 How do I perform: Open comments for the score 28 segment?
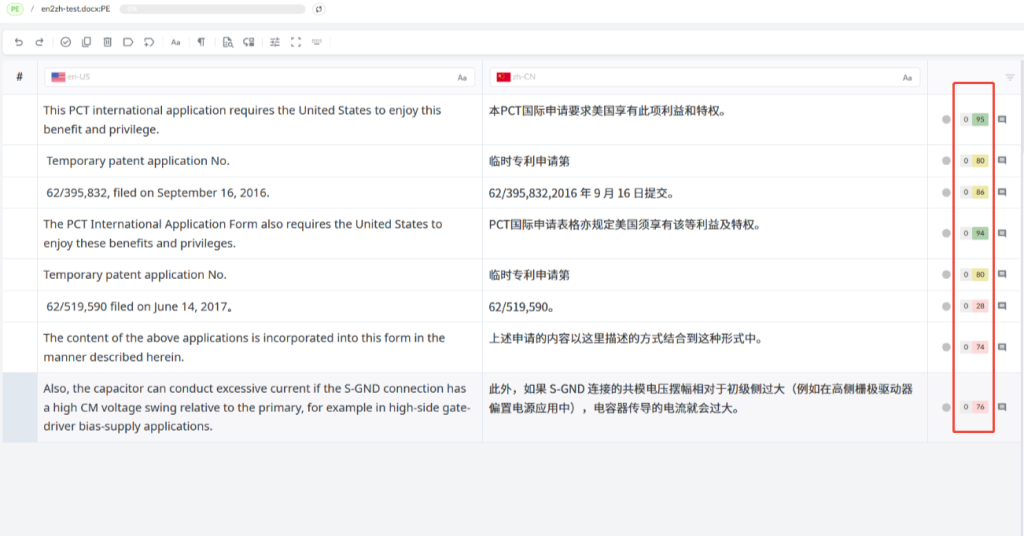(x=1002, y=306)
